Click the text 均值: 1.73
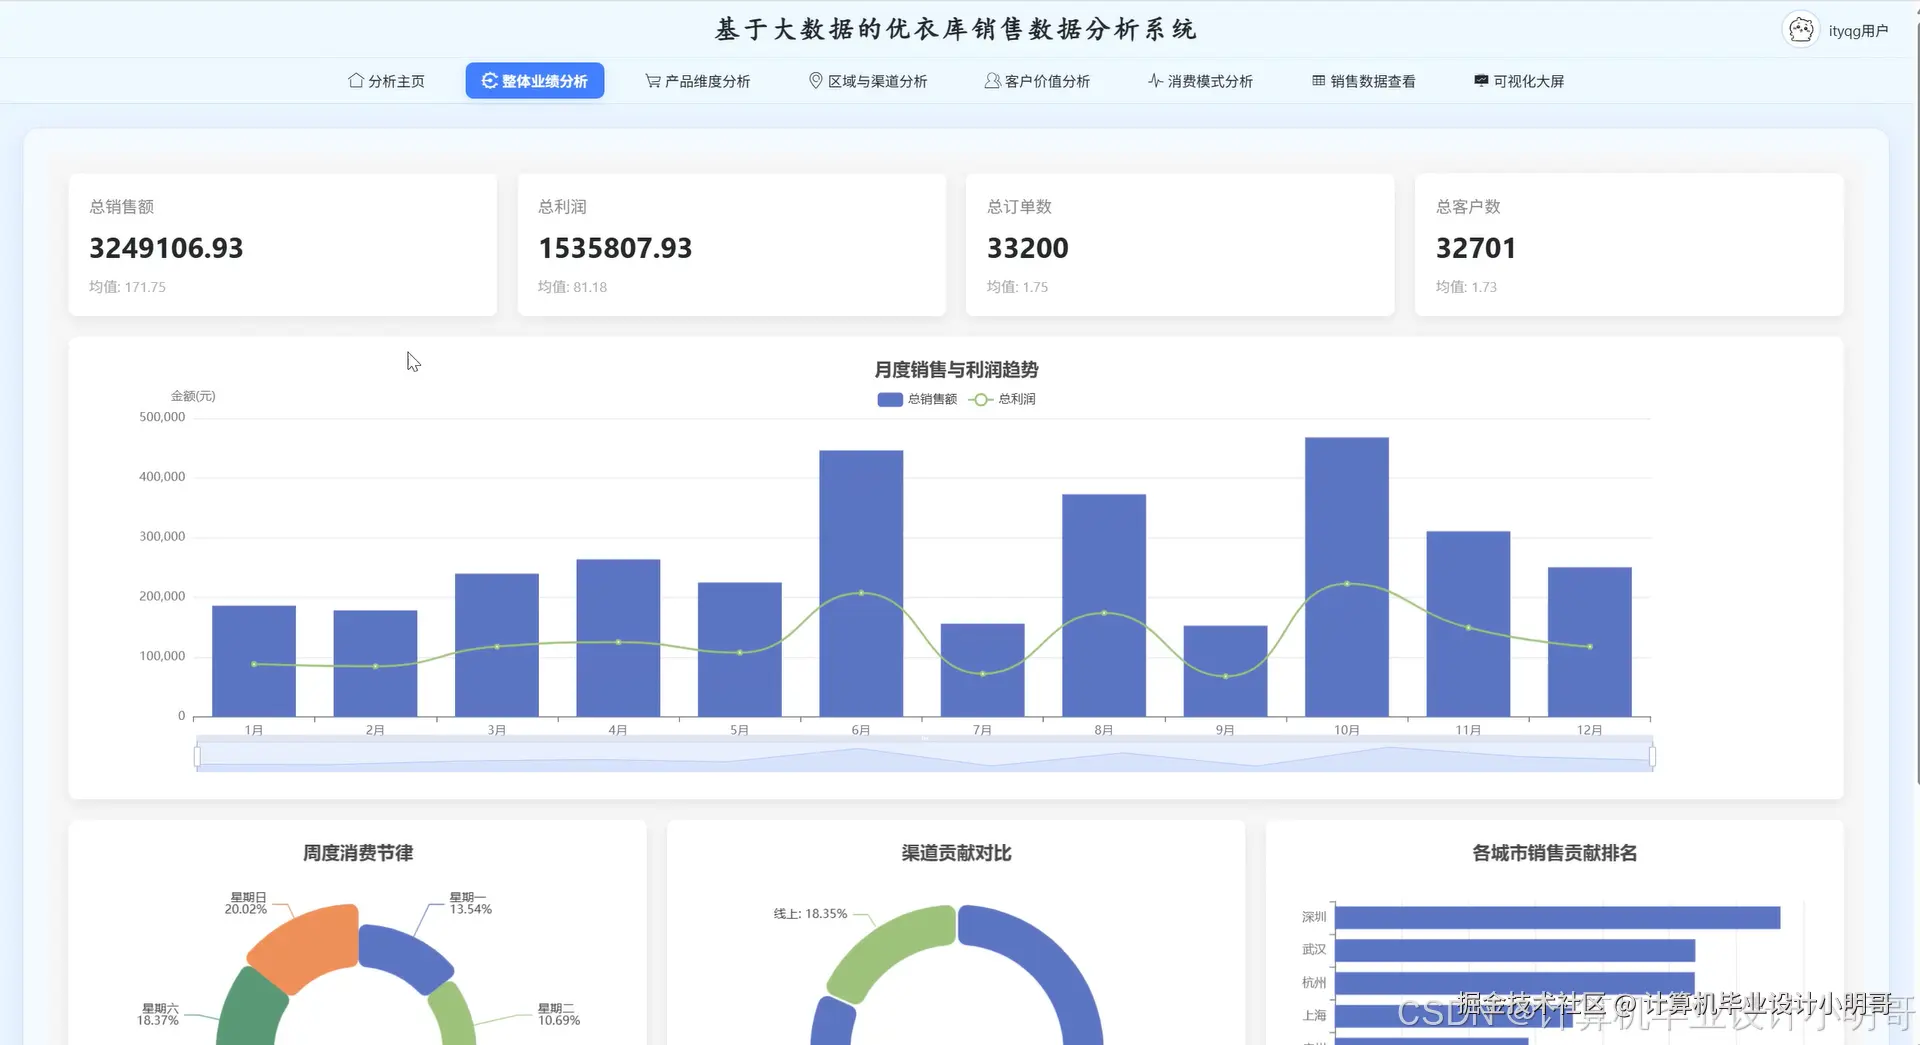This screenshot has width=1920, height=1045. pos(1466,287)
